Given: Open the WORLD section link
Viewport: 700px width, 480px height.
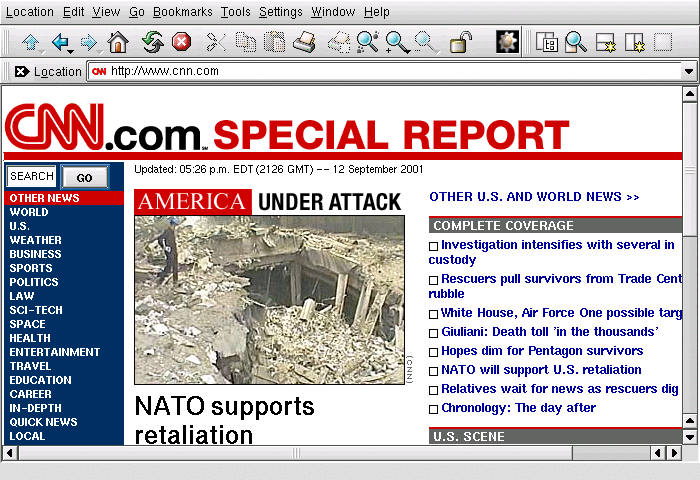Looking at the screenshot, I should click(x=29, y=212).
